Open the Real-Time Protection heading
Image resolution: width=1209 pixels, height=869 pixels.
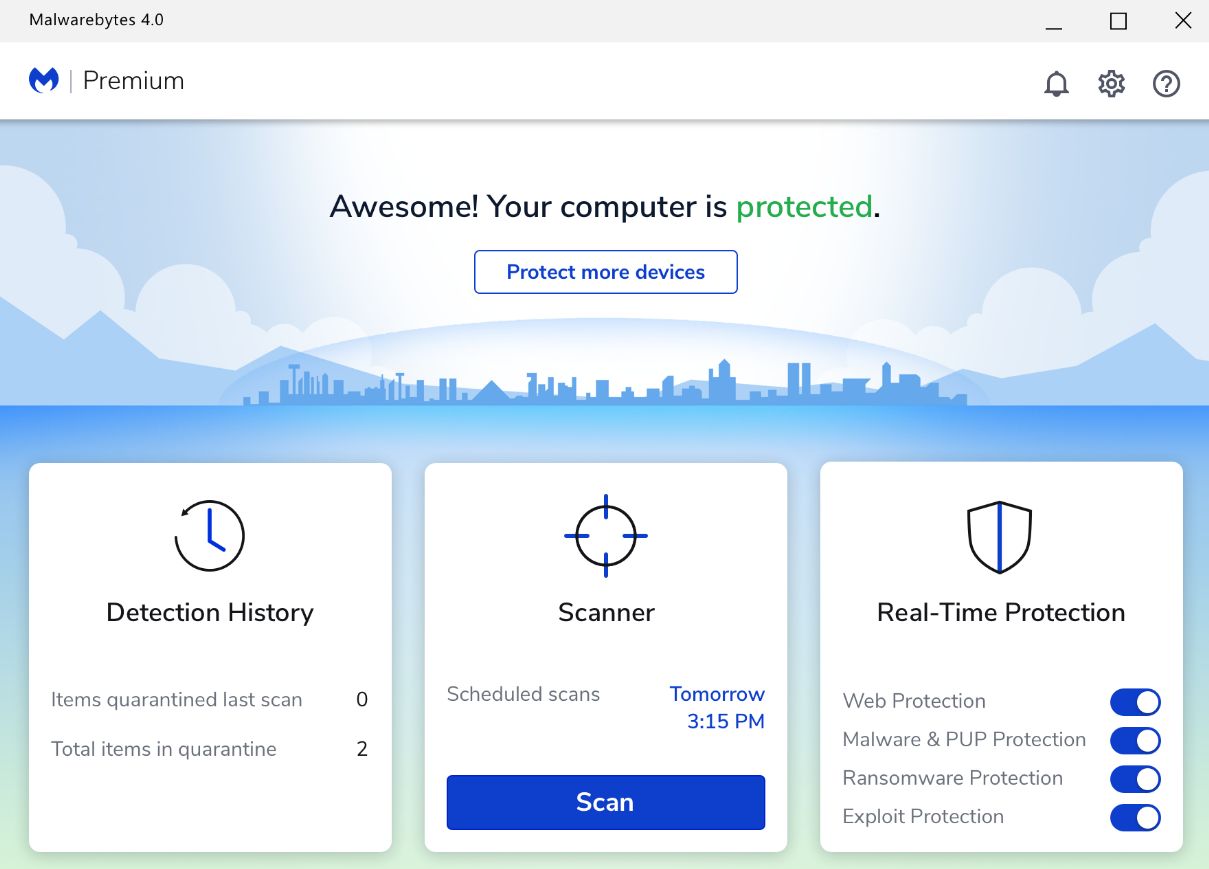(1001, 612)
